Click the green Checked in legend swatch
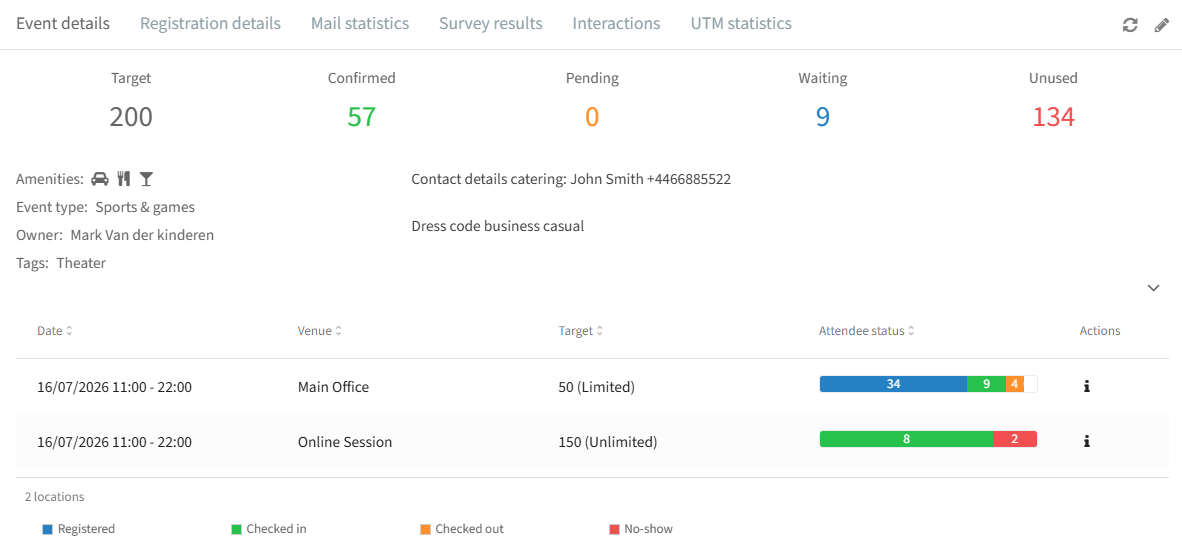Screen dimensions: 1182x549 [236, 529]
